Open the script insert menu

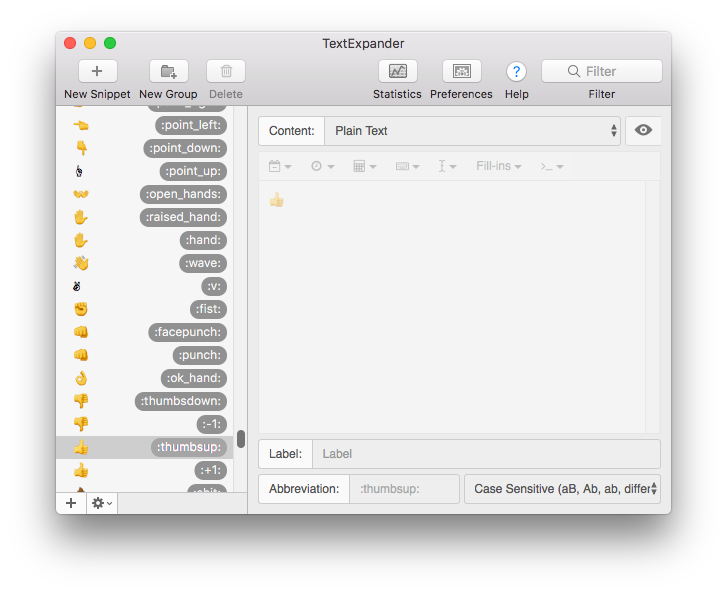click(552, 166)
